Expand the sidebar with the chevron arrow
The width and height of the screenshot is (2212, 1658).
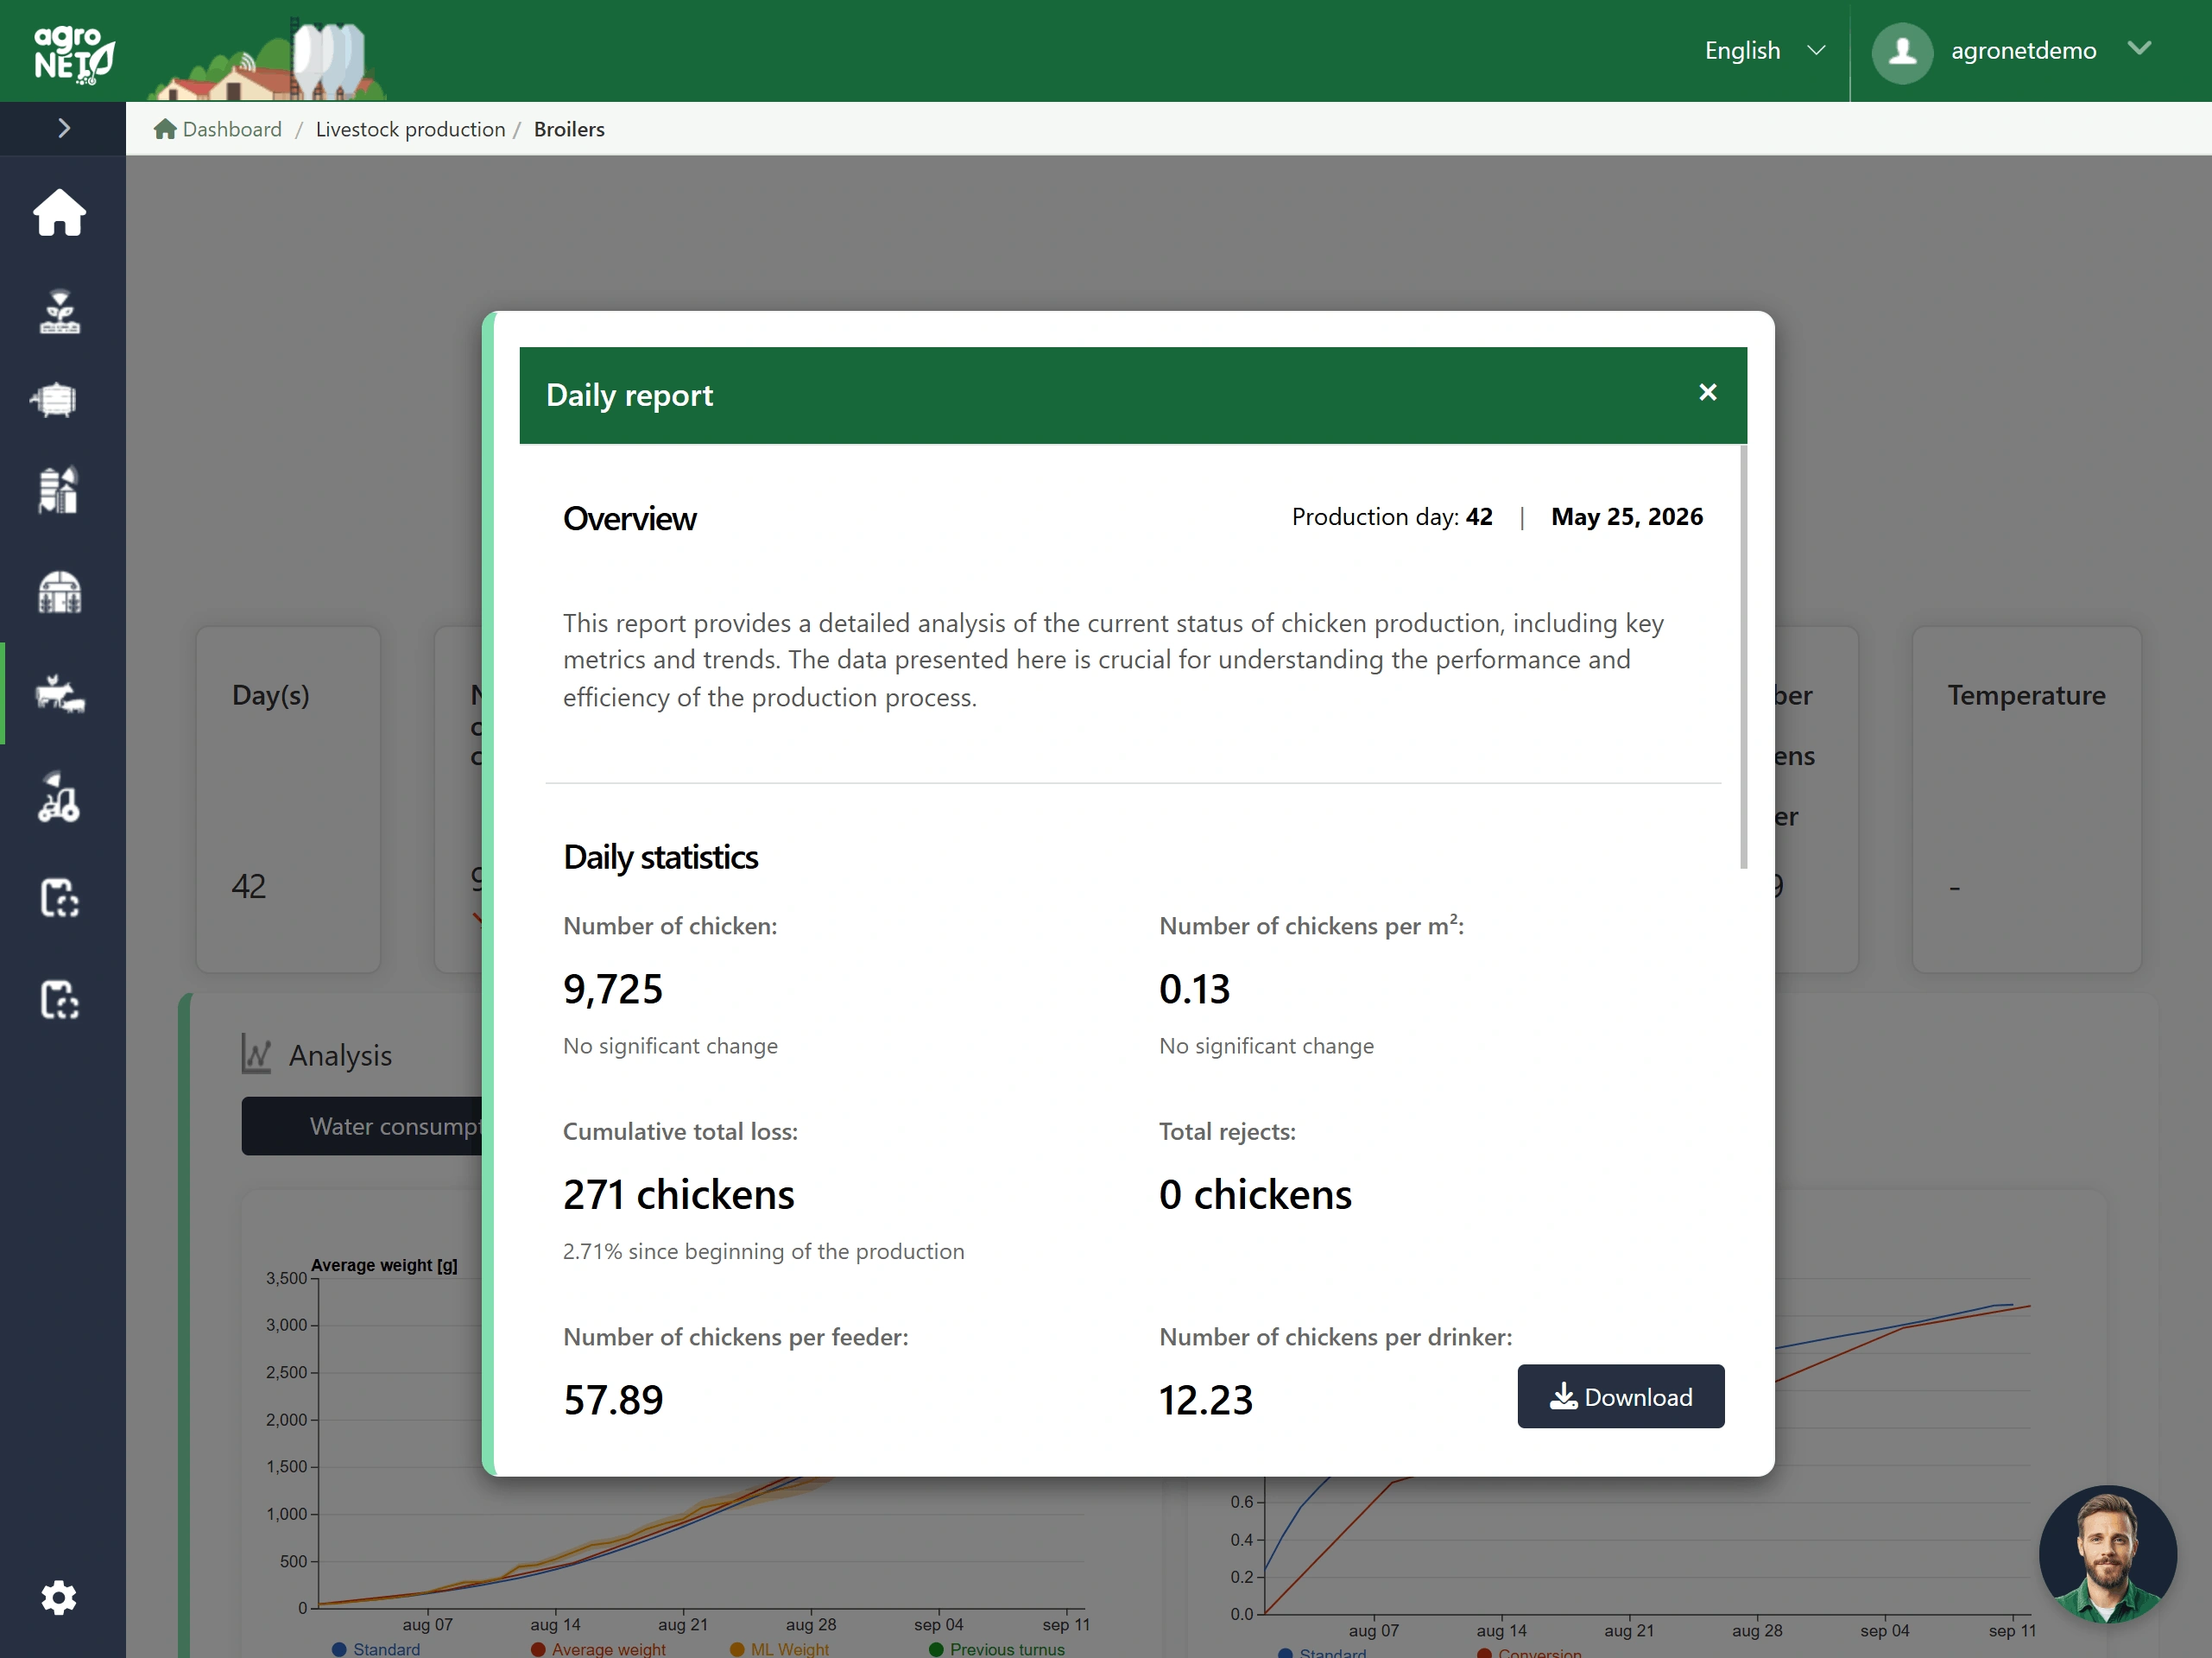64,128
